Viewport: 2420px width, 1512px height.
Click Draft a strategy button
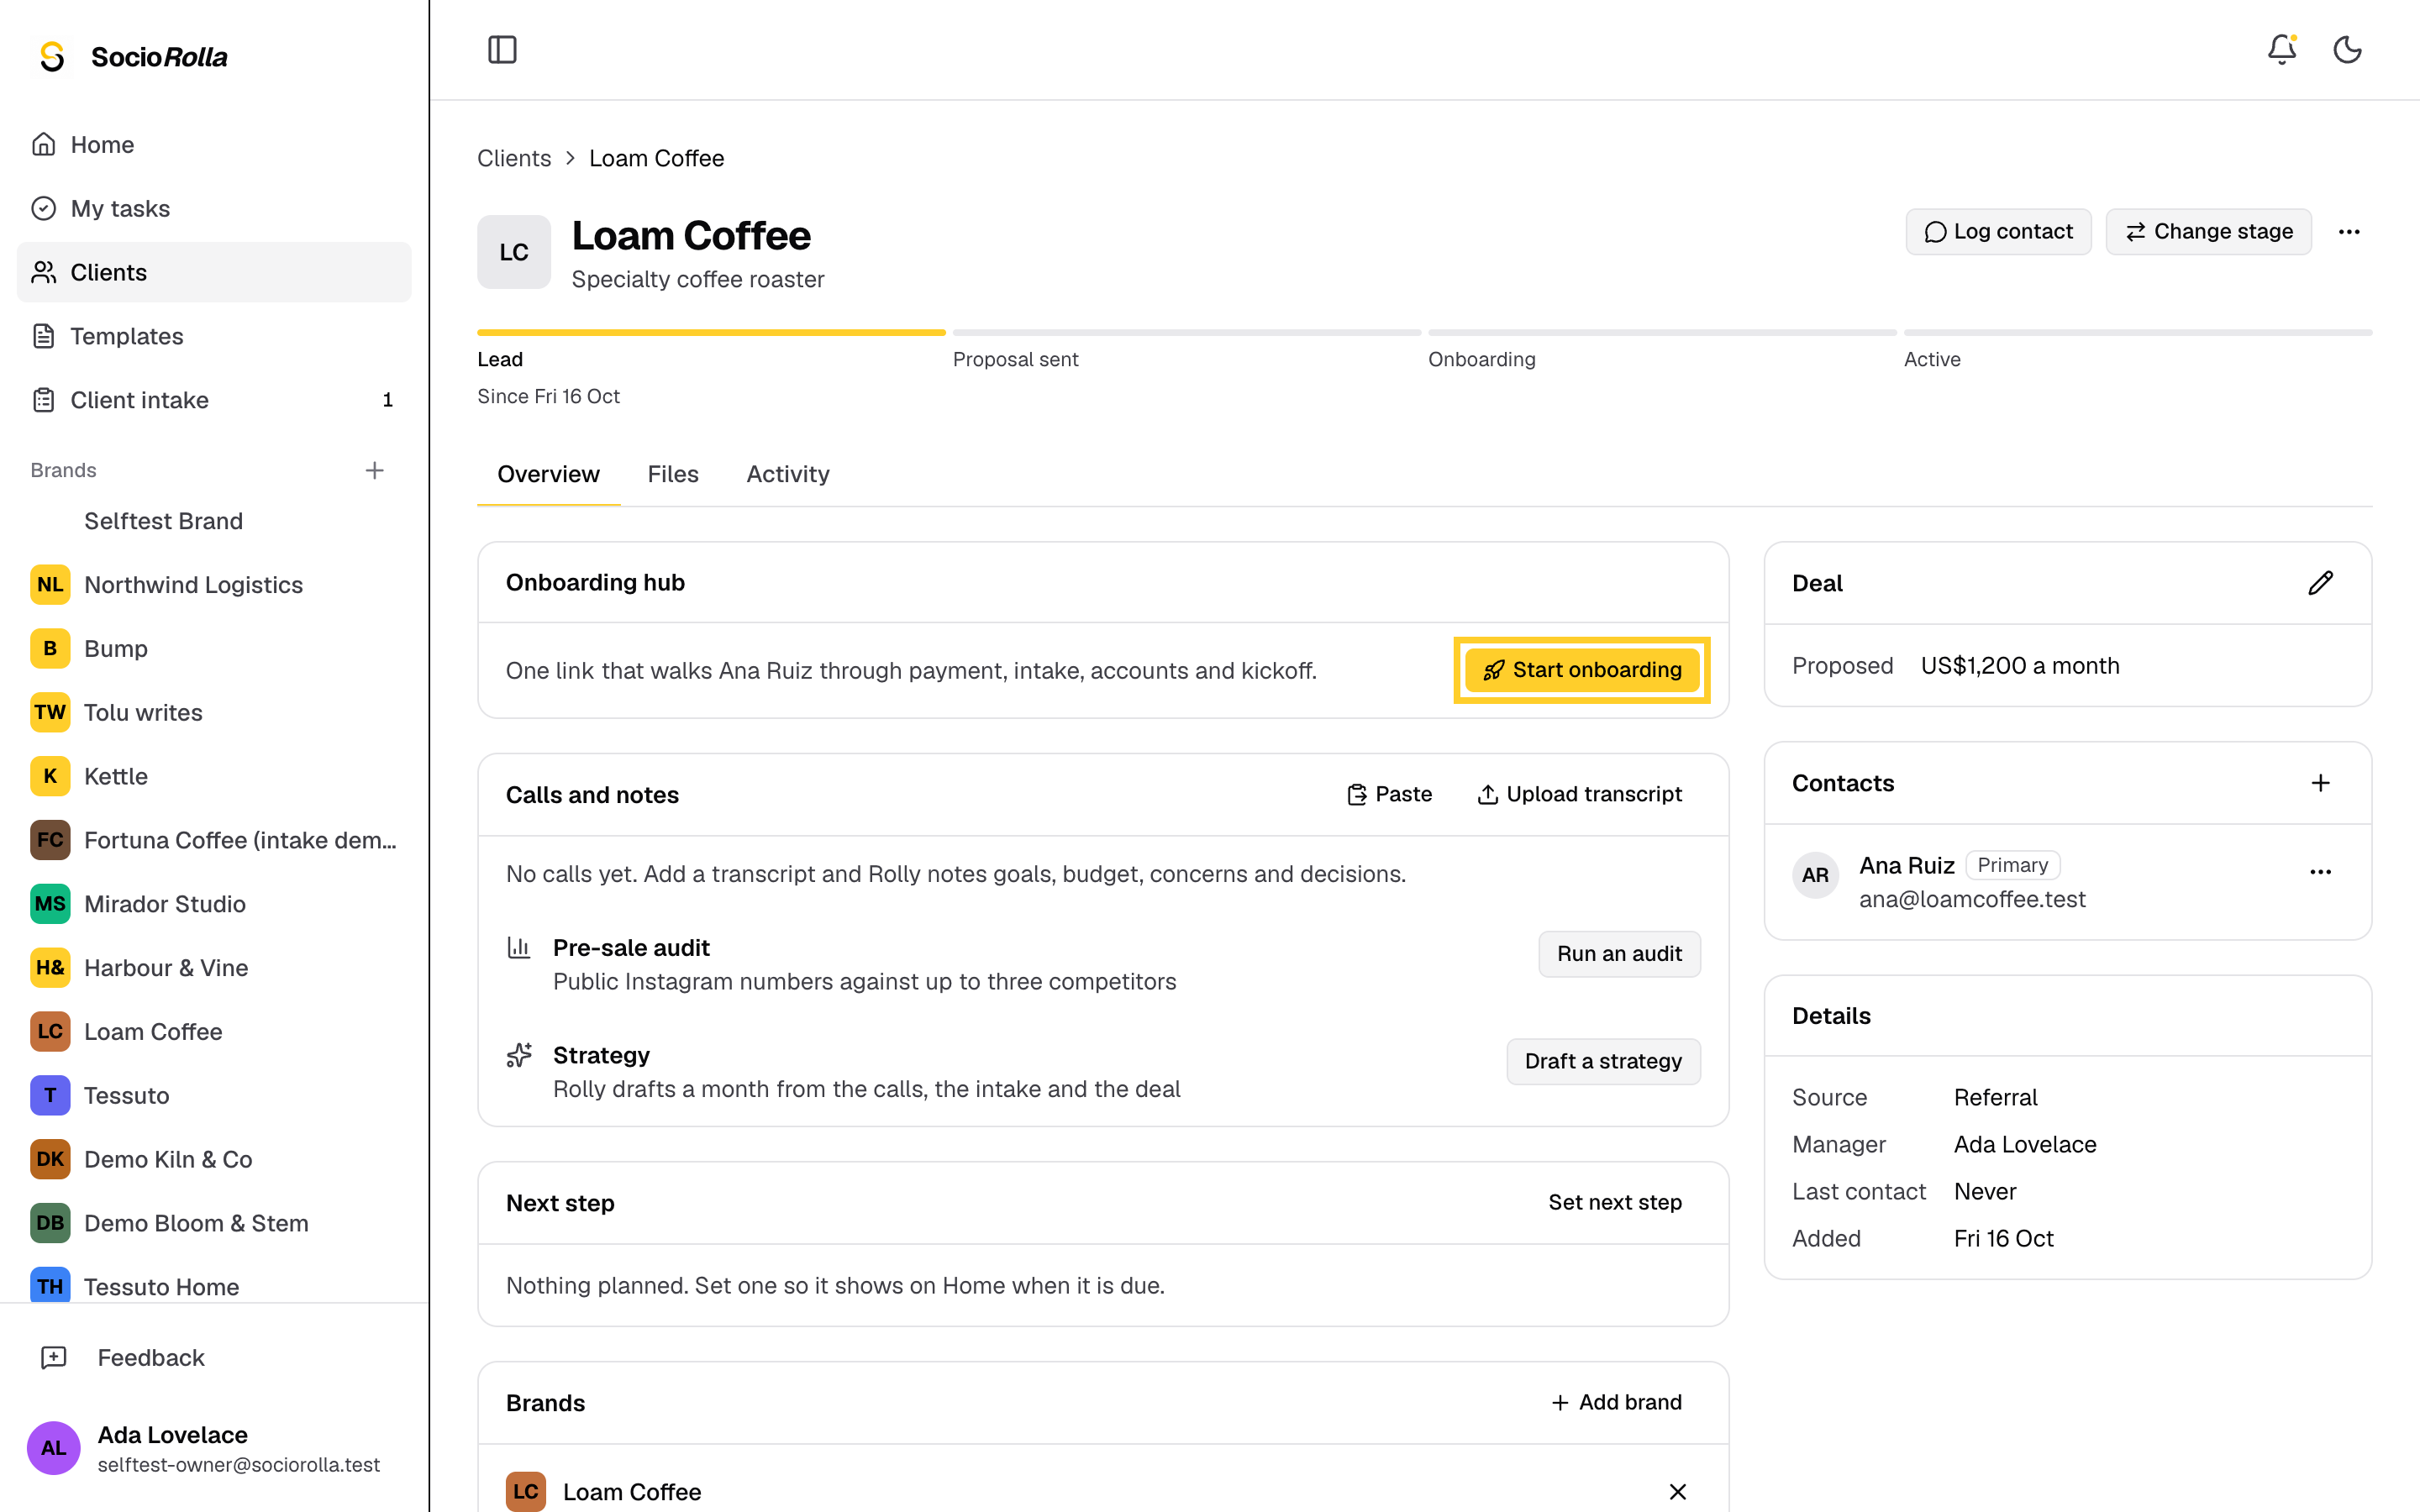click(x=1603, y=1061)
